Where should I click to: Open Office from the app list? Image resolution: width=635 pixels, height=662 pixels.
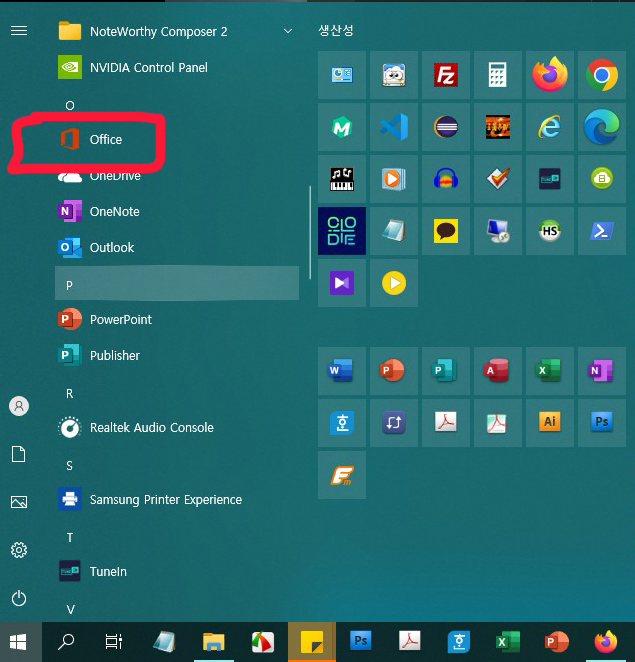click(106, 140)
